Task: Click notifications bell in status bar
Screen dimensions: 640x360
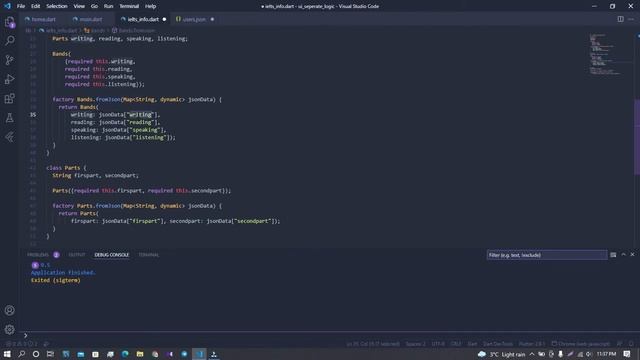Action: point(631,344)
